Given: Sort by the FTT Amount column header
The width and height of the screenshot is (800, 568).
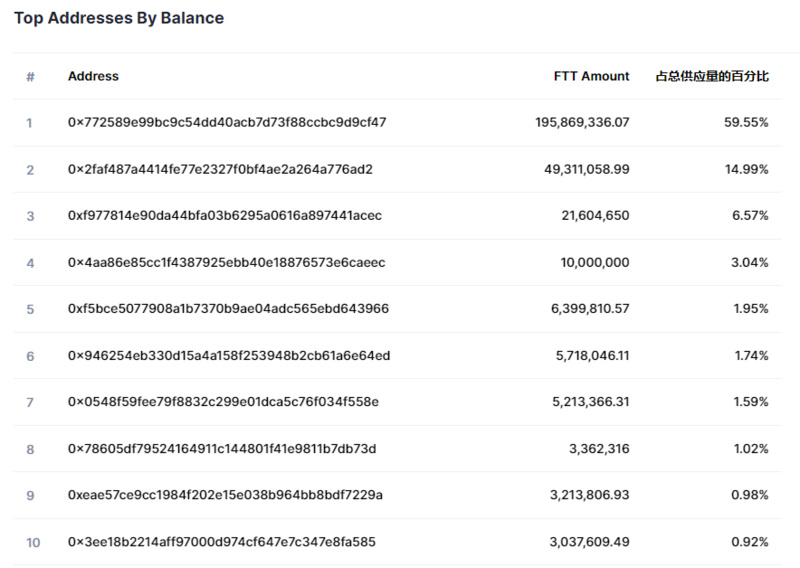Looking at the screenshot, I should 591,76.
